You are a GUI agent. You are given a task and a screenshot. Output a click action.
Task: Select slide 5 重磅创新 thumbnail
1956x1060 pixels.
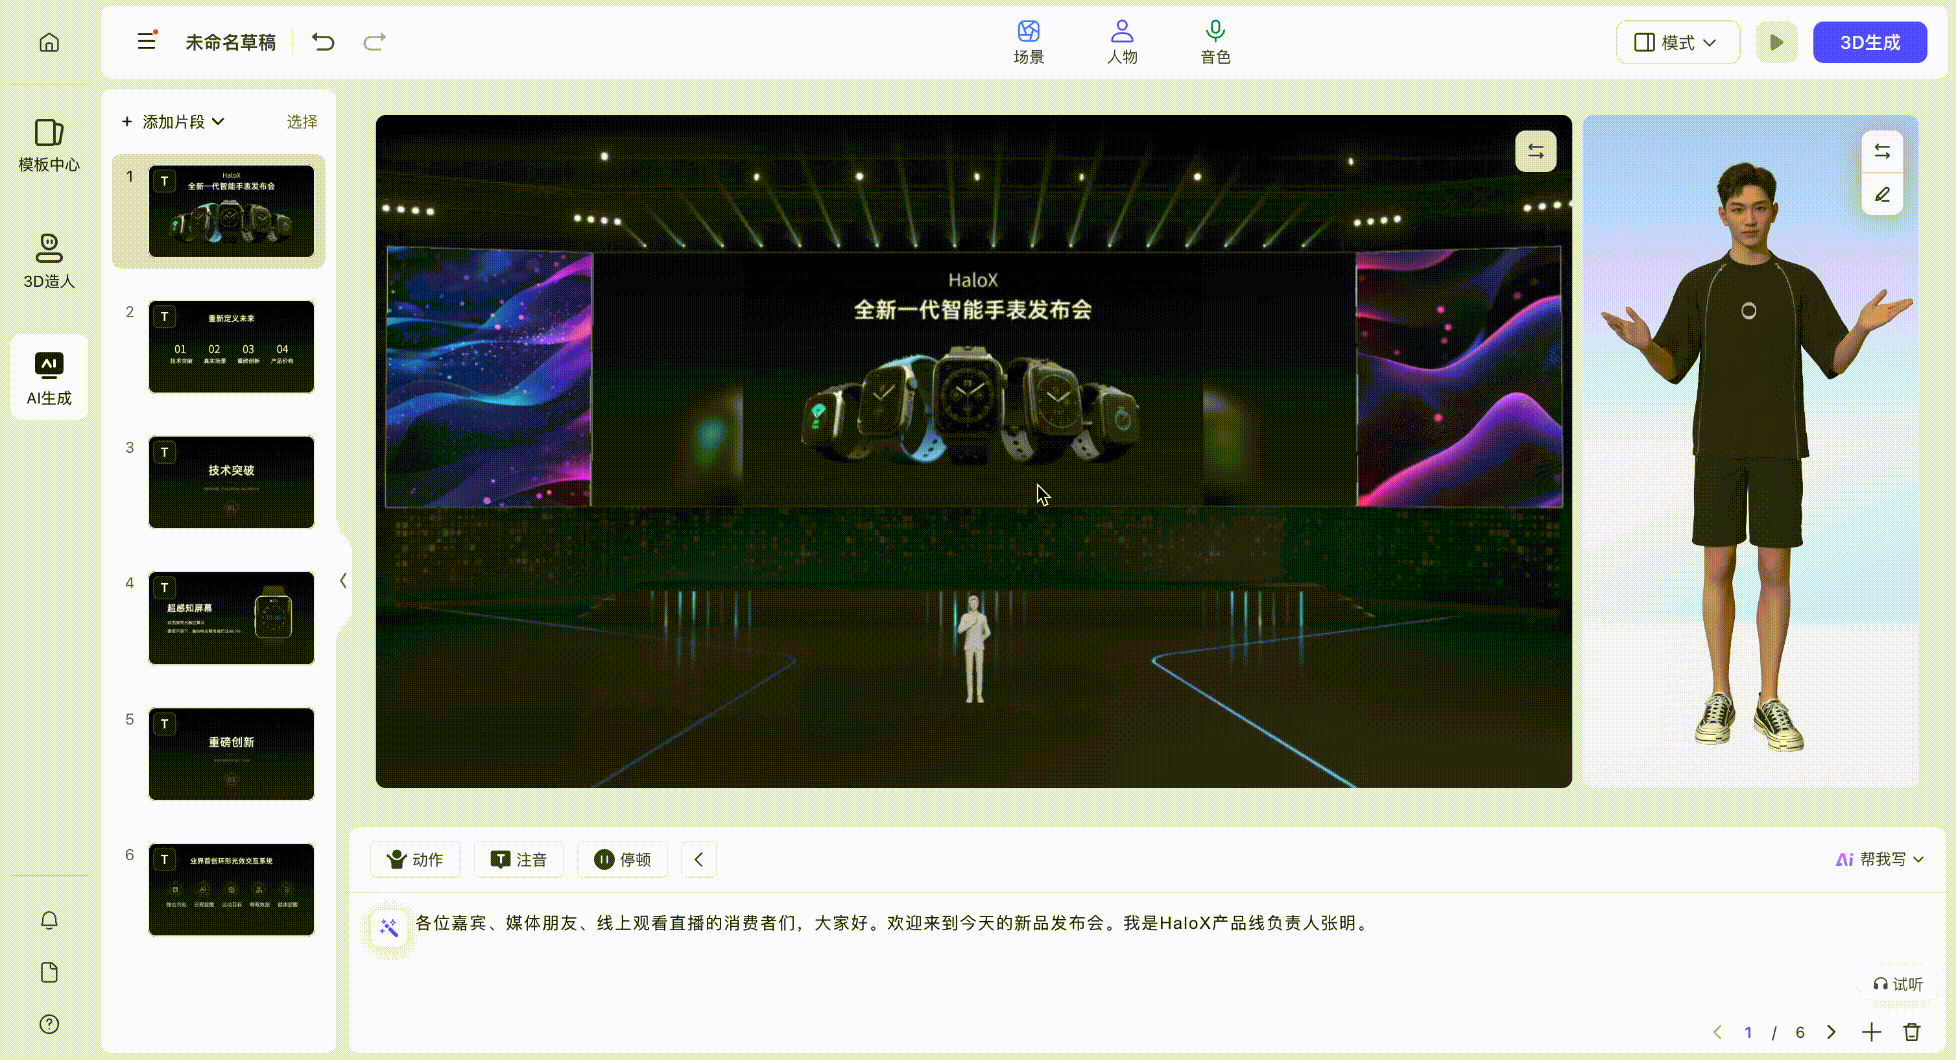coord(231,754)
